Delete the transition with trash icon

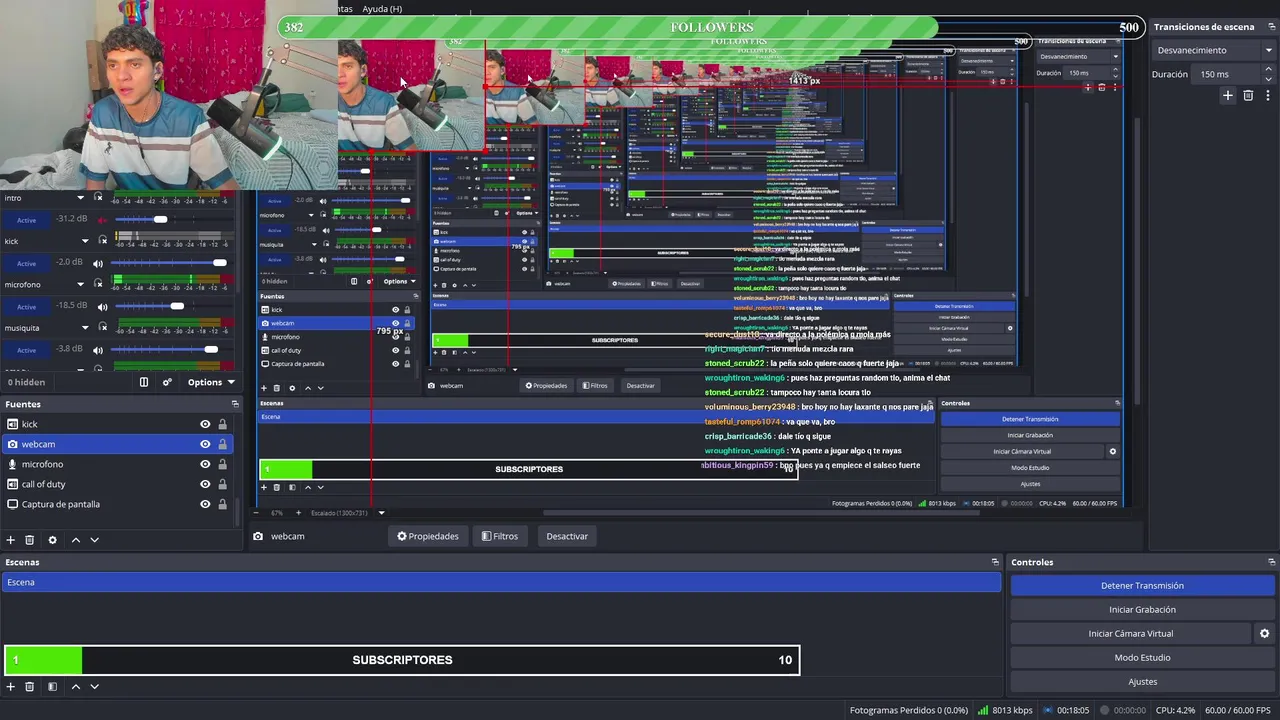tap(1248, 95)
